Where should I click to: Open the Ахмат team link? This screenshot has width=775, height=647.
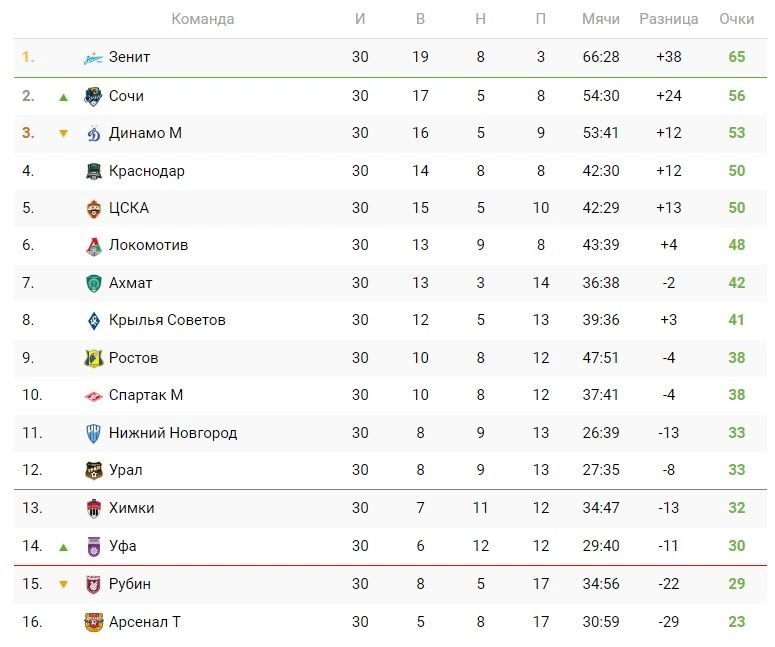coord(131,283)
